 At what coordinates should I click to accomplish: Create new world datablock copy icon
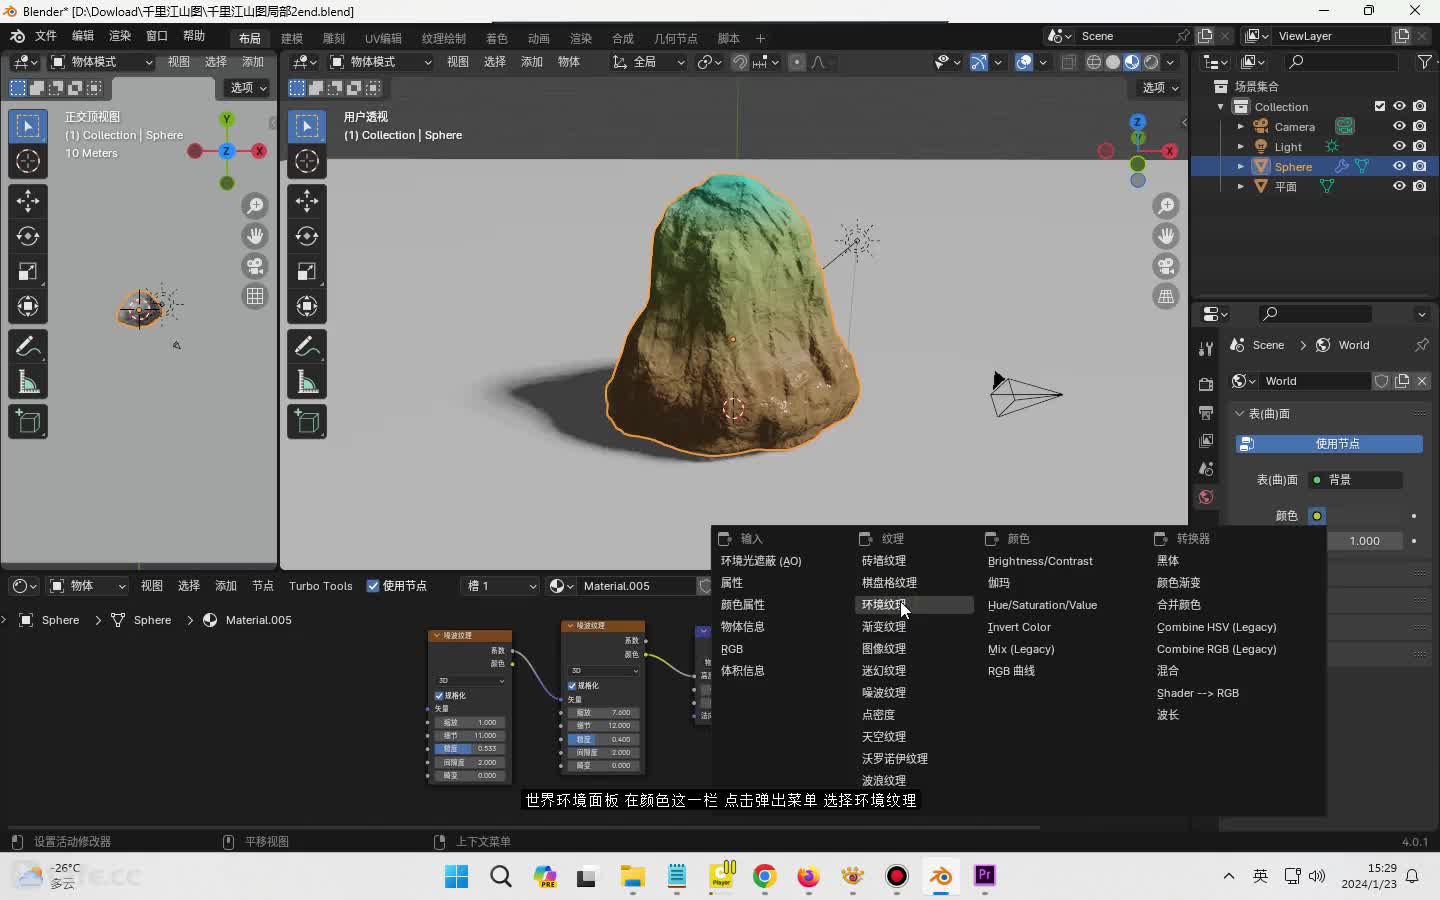(x=1402, y=381)
